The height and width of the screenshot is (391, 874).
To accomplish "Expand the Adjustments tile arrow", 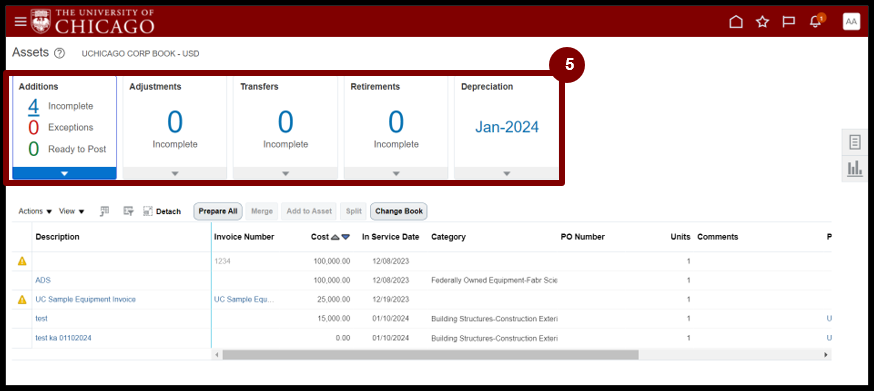I will pyautogui.click(x=174, y=173).
